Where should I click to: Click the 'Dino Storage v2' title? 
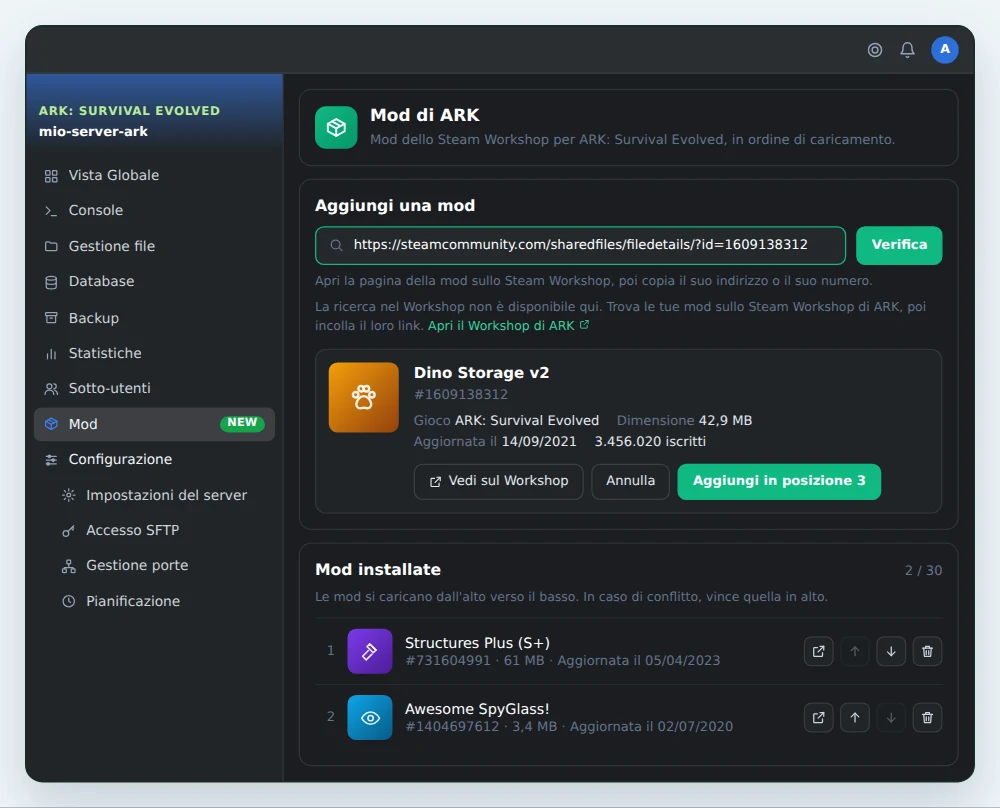482,372
